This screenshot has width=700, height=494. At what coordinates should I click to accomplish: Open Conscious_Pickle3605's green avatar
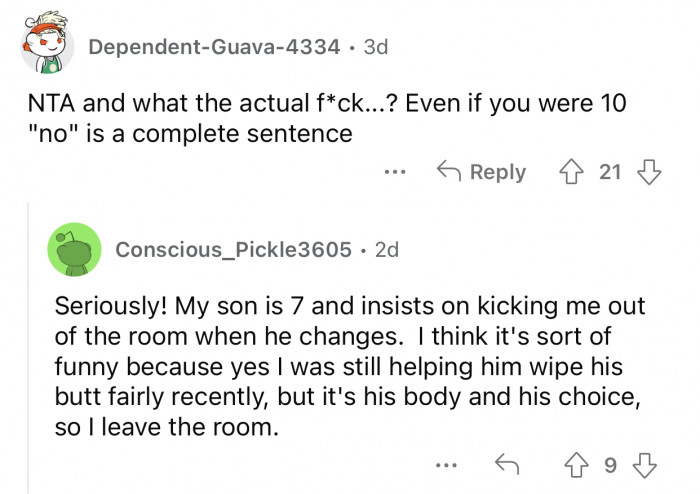[x=73, y=250]
